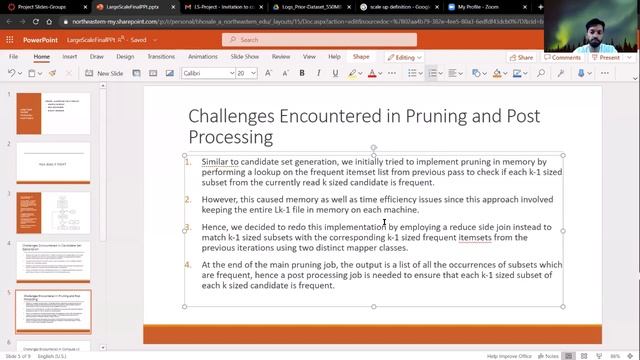Screen dimensions: 640x360
Task: Toggle italic formatting
Action: click(318, 73)
